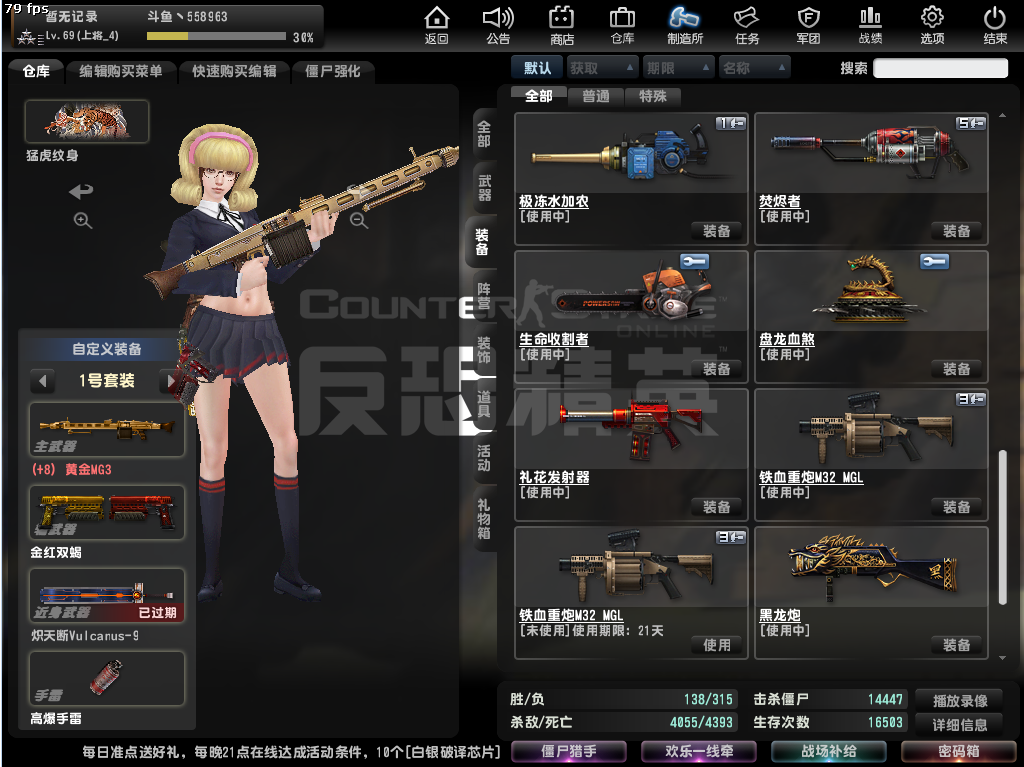
Task: Select the vertical 礼物箱 category tab
Action: [484, 519]
